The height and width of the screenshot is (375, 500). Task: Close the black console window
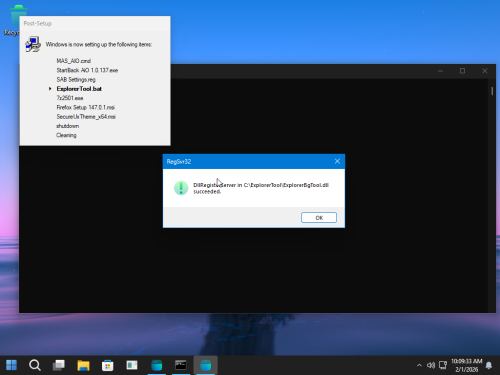tap(485, 71)
